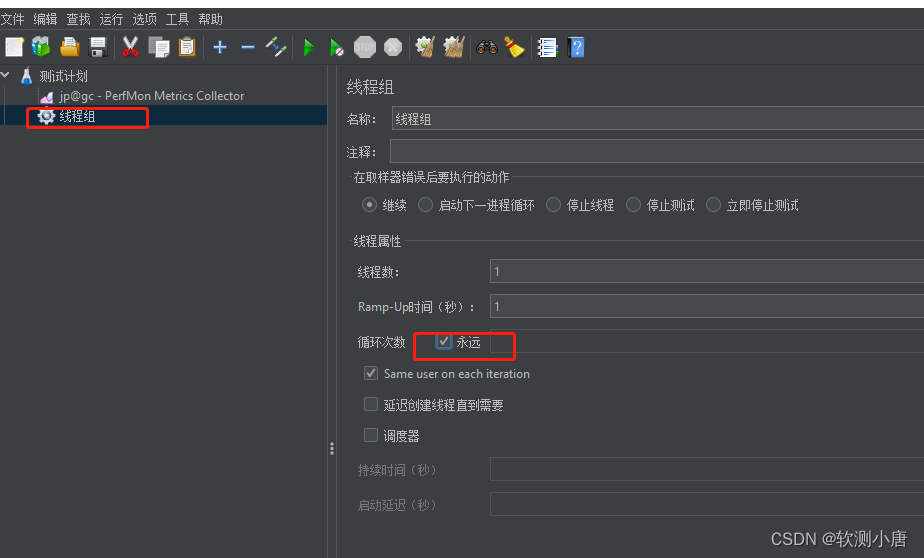Click the gray Stop icon
This screenshot has width=924, height=558.
point(365,47)
